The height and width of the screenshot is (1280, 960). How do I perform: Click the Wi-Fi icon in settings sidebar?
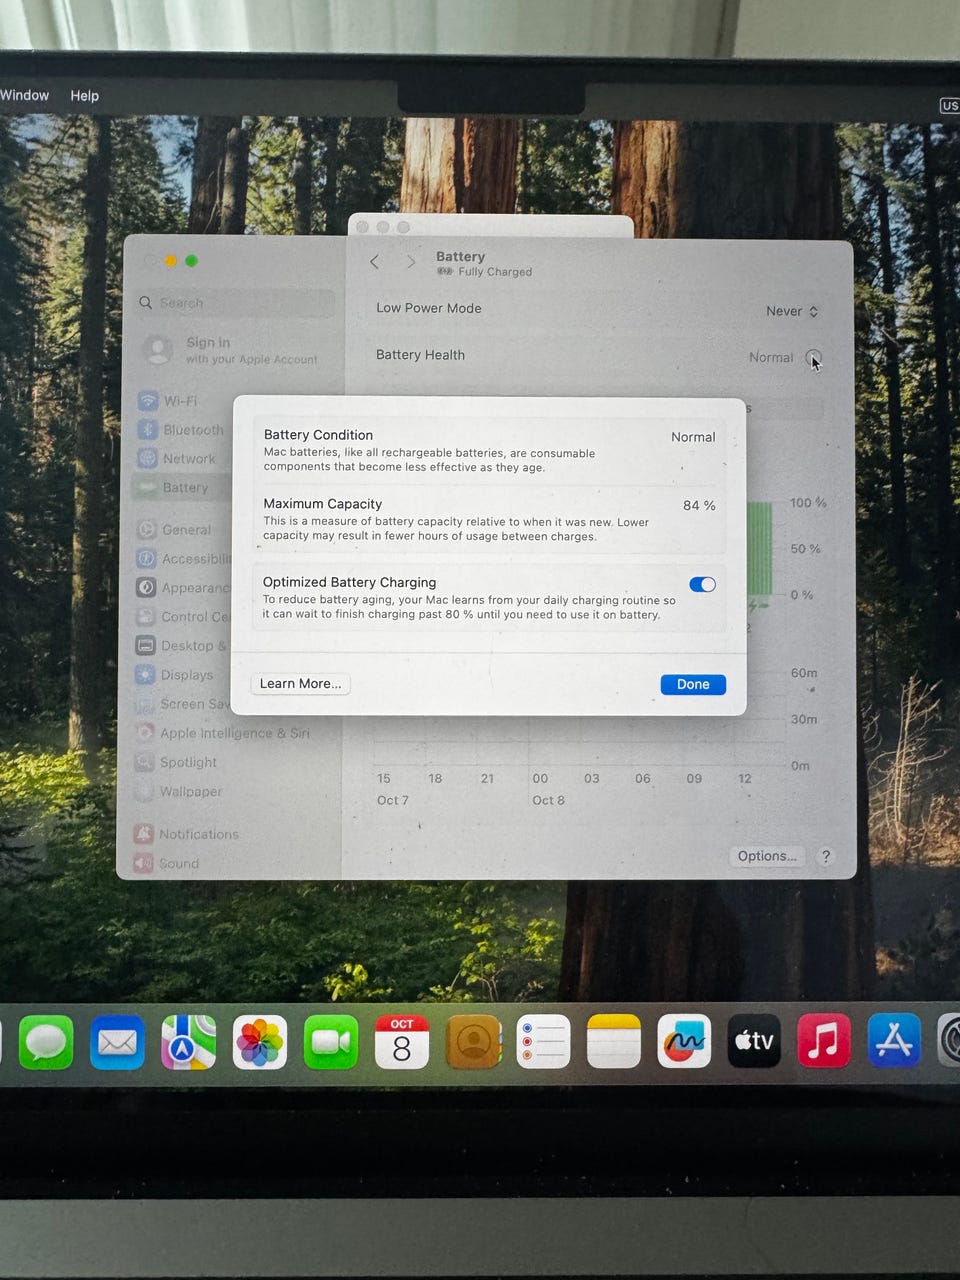tap(147, 401)
